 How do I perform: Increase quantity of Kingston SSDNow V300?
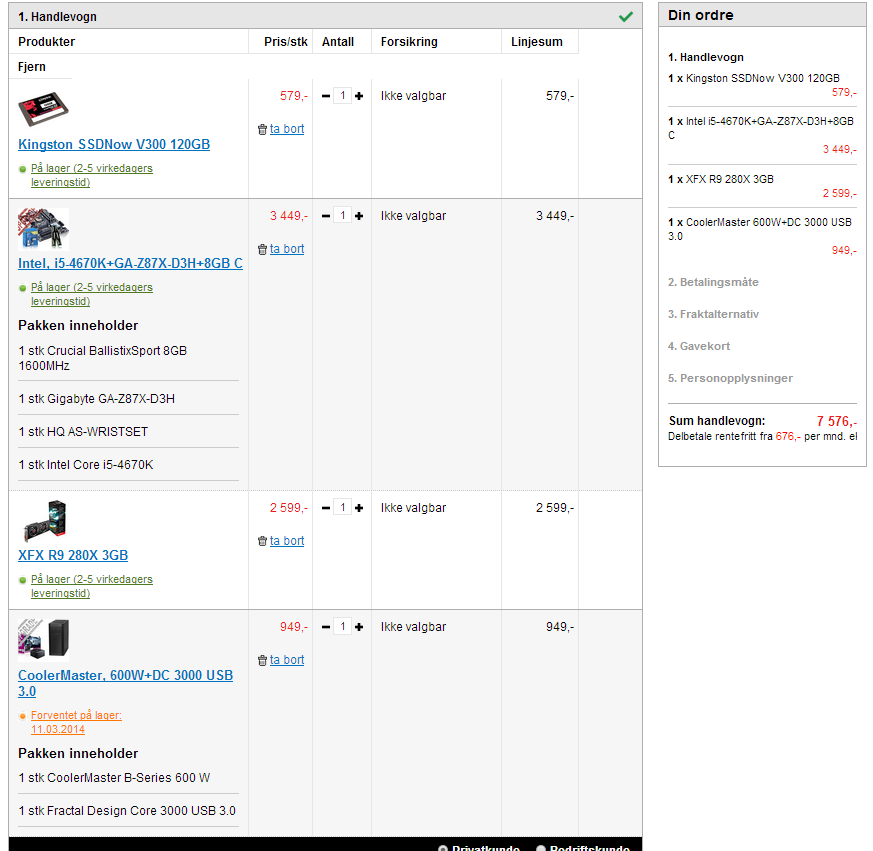(359, 96)
